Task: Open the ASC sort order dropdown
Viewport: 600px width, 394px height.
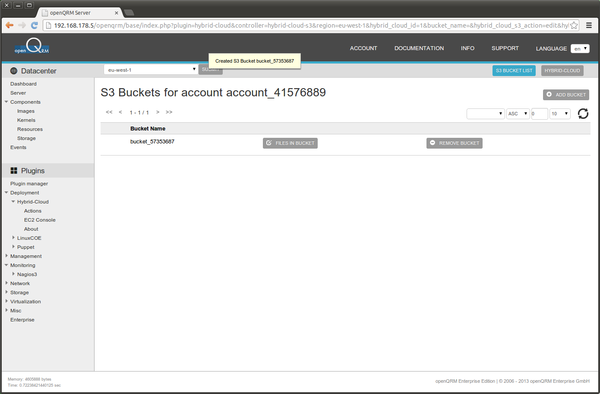Action: point(518,114)
